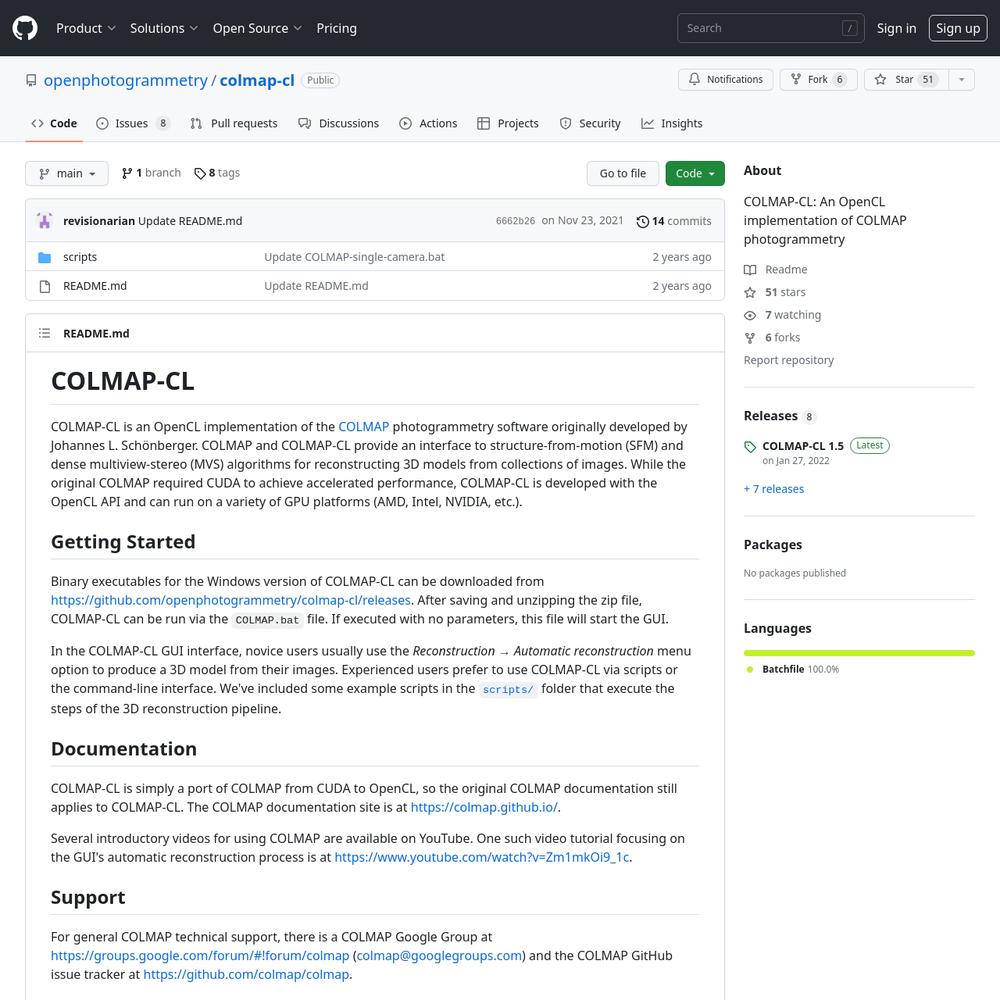Open the YouTube tutorial link
This screenshot has width=1000, height=1000.
click(x=482, y=857)
